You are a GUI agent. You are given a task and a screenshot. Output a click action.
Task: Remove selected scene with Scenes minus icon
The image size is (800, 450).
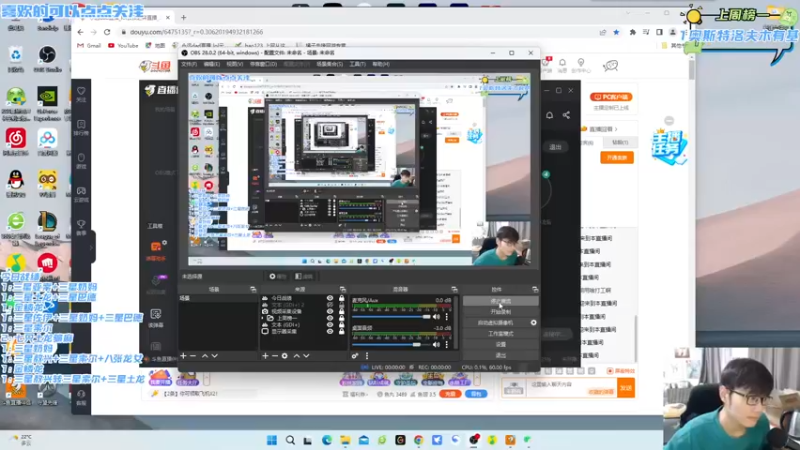point(193,356)
